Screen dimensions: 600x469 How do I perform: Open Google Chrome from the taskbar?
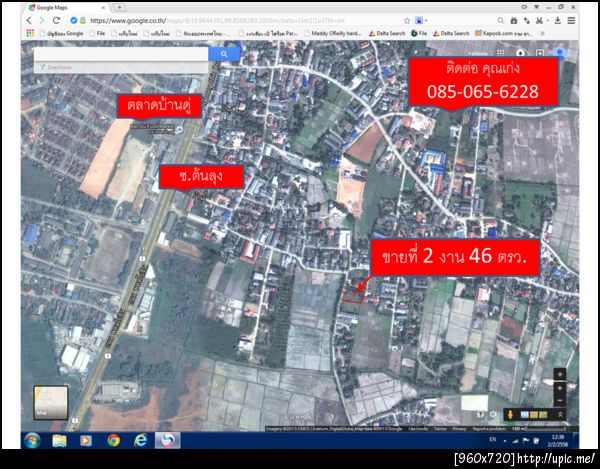pyautogui.click(x=113, y=441)
